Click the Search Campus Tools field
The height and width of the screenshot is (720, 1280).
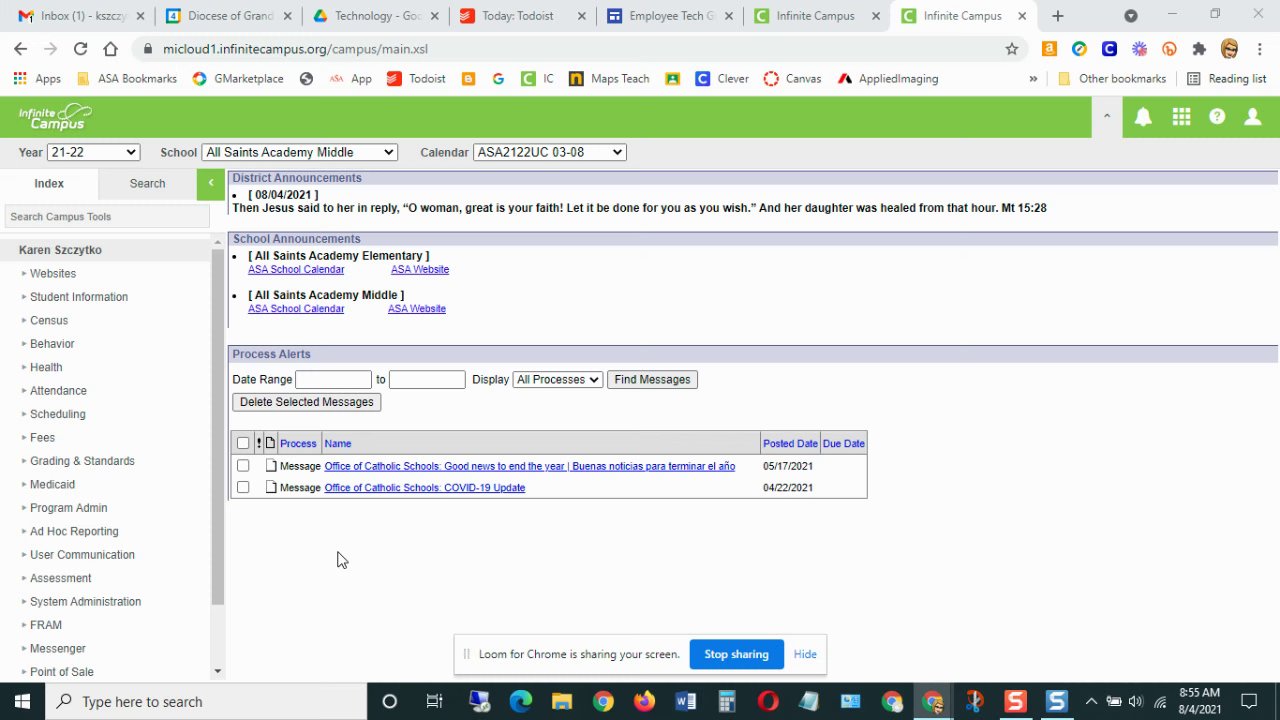tap(105, 217)
